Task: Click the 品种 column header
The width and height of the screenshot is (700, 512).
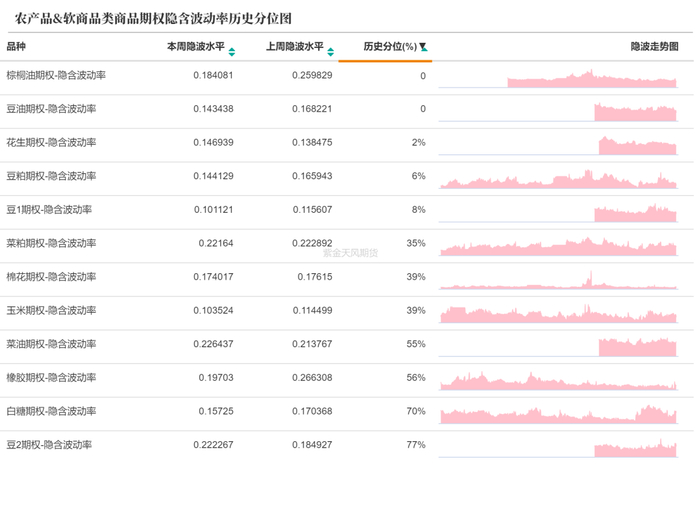Action: 16,47
